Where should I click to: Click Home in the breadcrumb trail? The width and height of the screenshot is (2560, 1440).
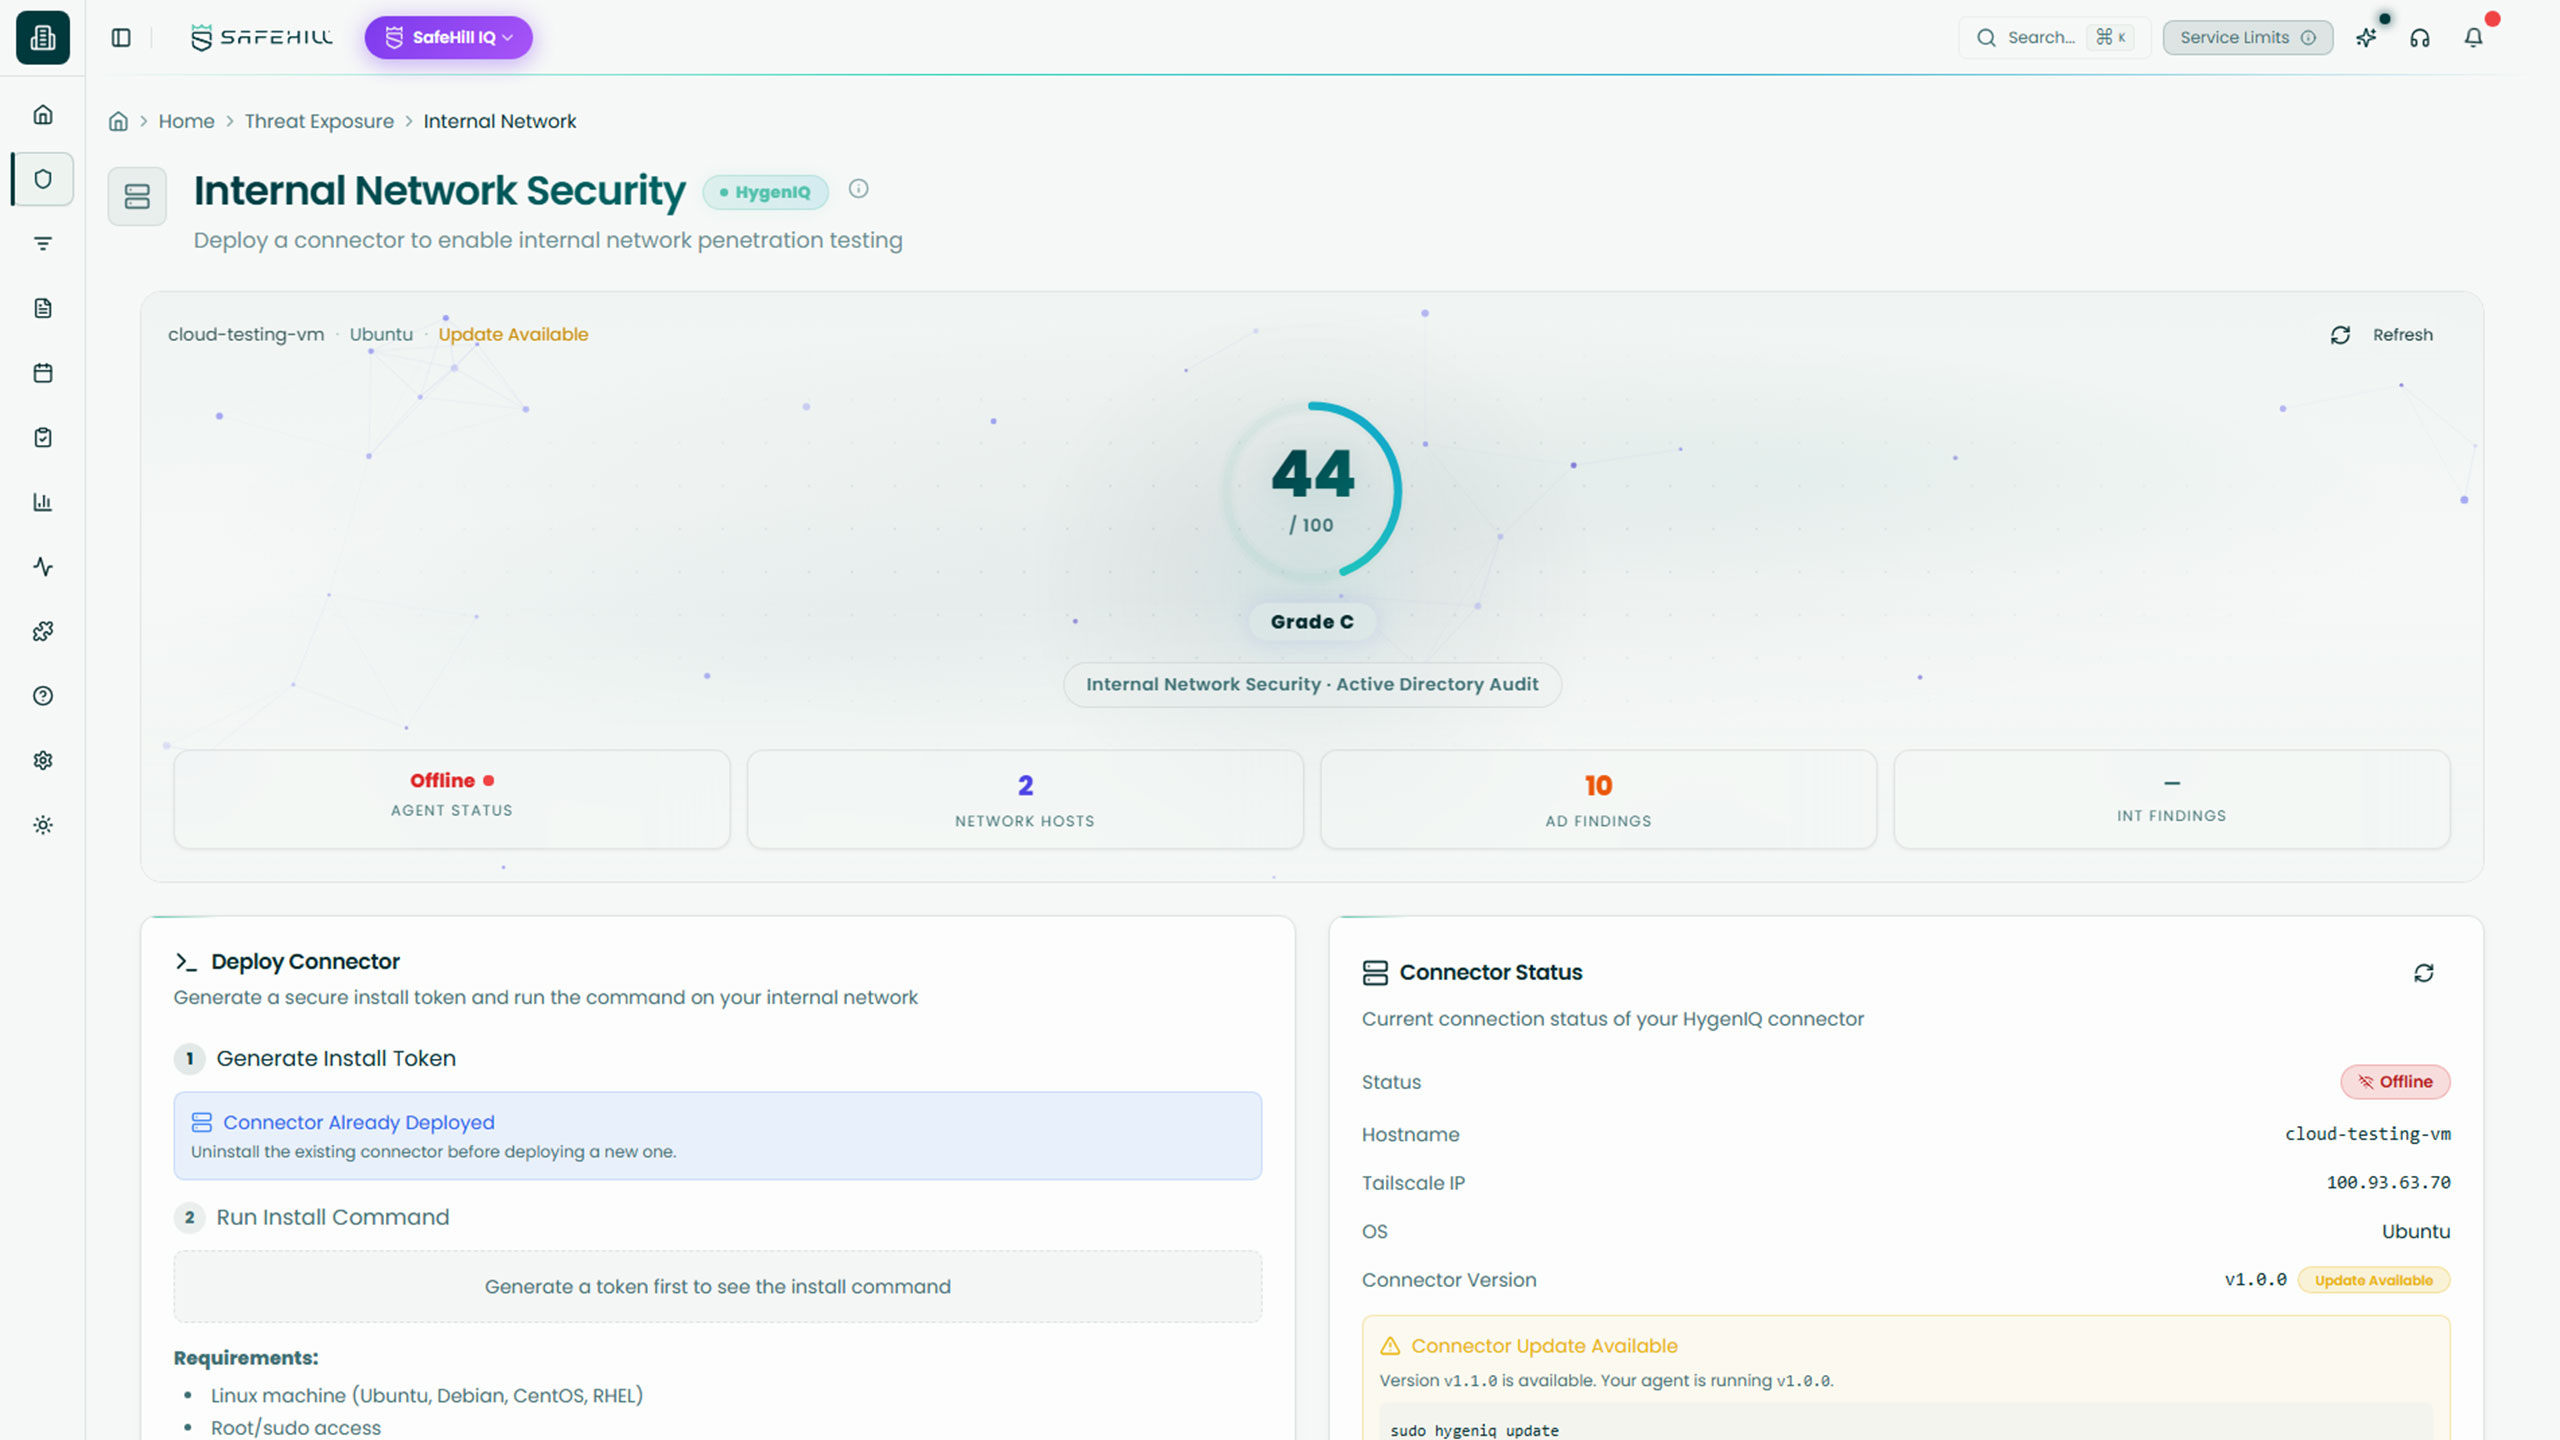pyautogui.click(x=186, y=120)
